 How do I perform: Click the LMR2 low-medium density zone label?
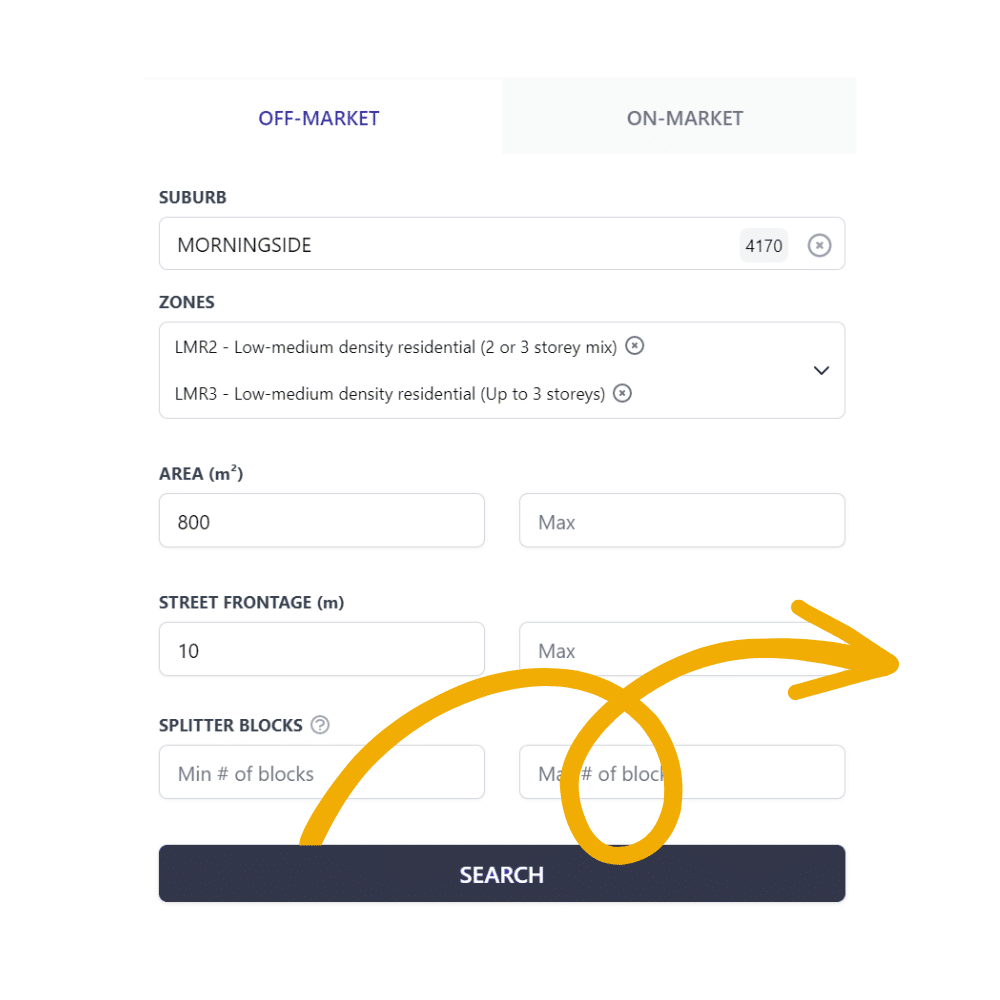pyautogui.click(x=395, y=347)
